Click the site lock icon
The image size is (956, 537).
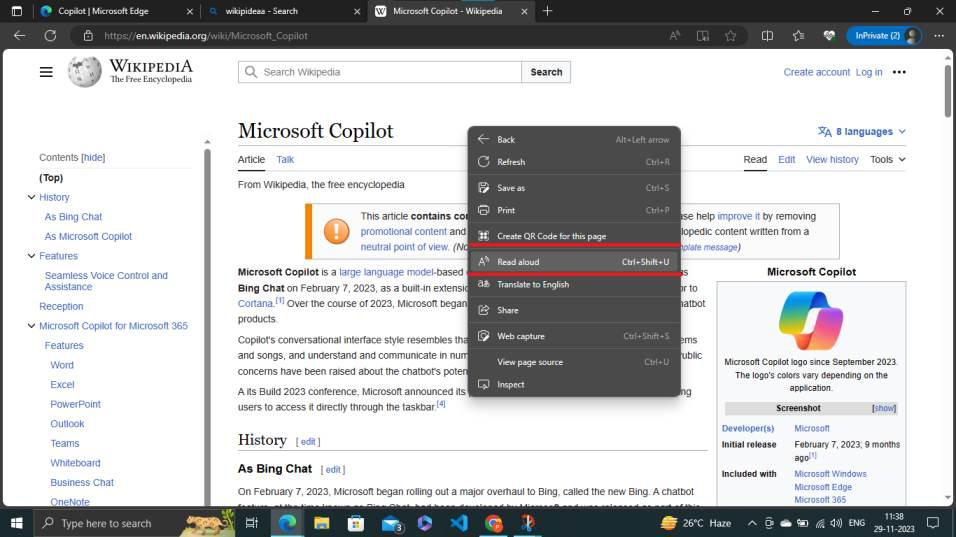[88, 36]
